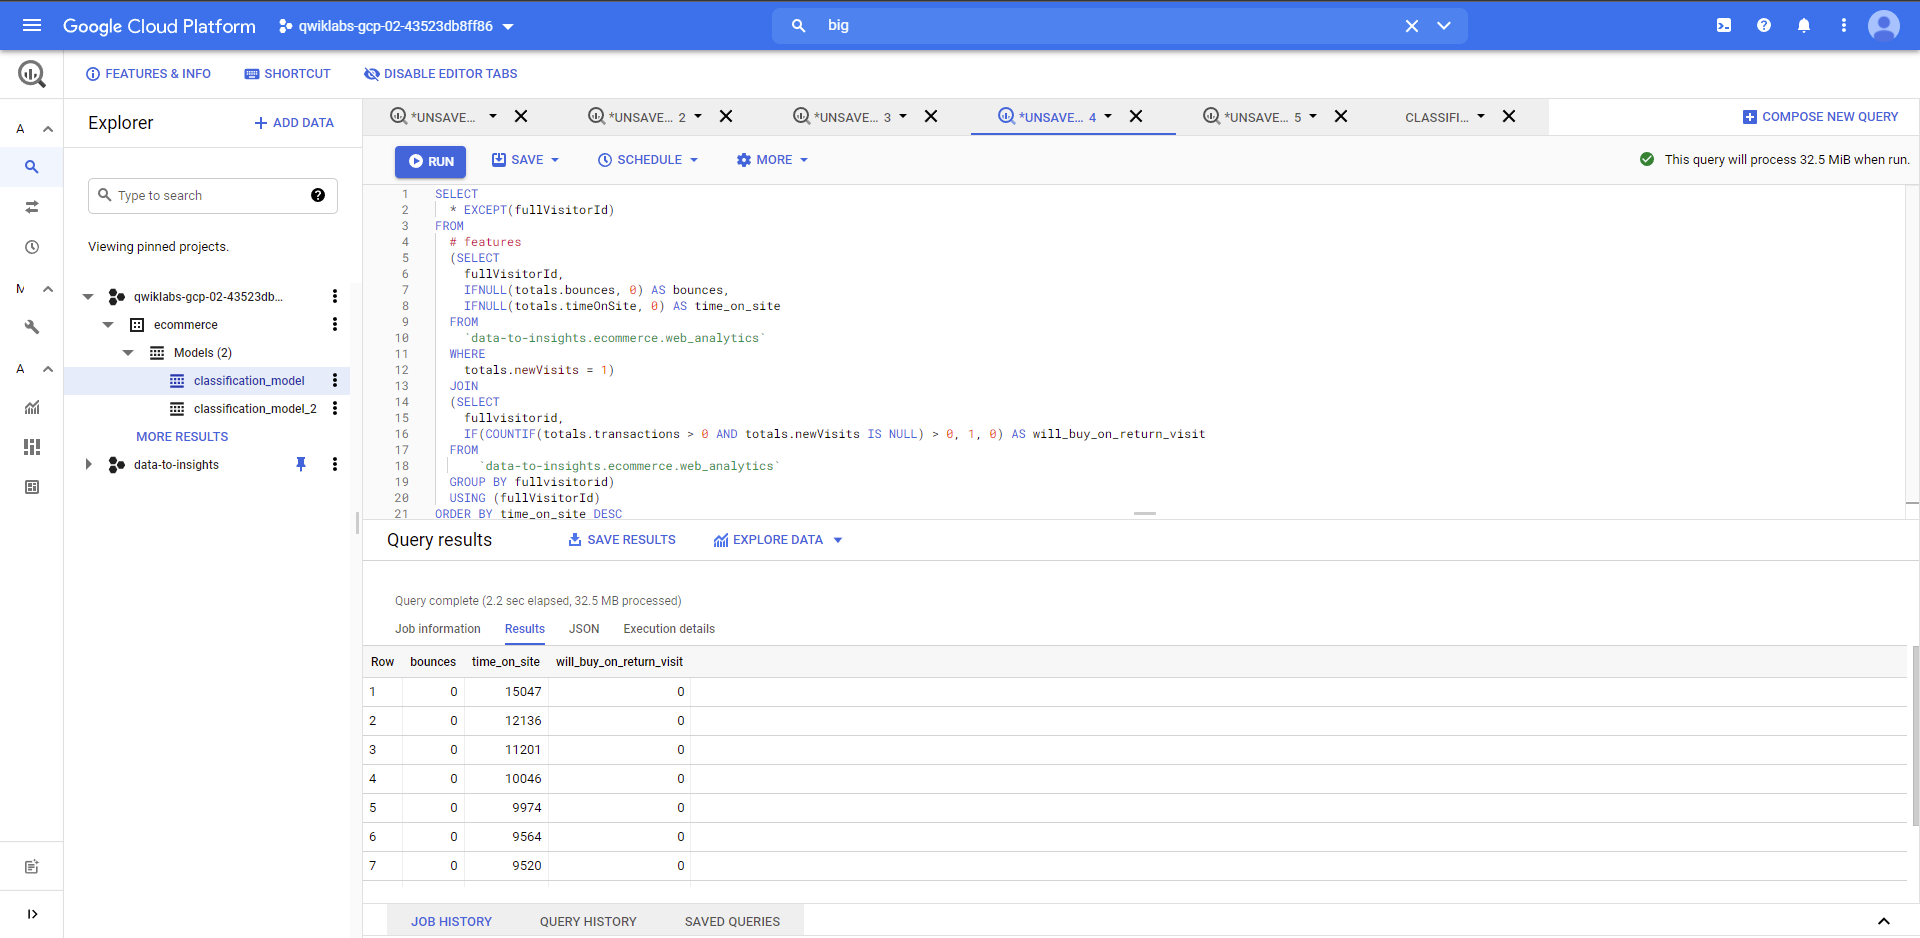The height and width of the screenshot is (938, 1920).
Task: Open the Google account avatar
Action: [x=1883, y=25]
